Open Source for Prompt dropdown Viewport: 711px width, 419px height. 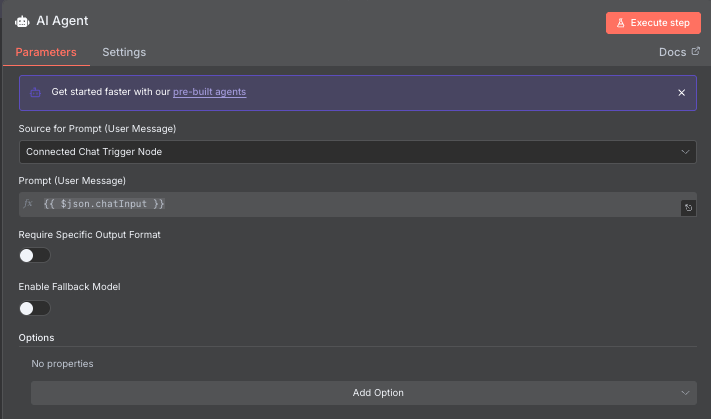(x=357, y=152)
